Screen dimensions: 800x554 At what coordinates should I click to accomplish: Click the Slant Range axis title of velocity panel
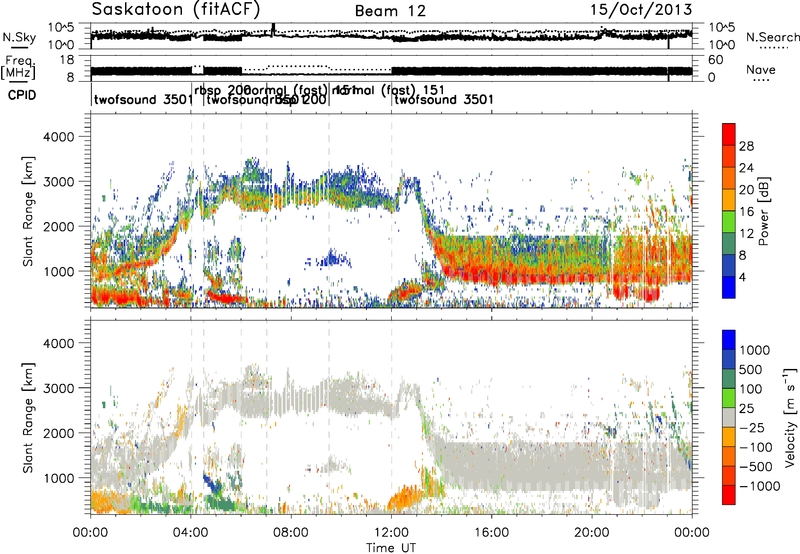click(28, 418)
